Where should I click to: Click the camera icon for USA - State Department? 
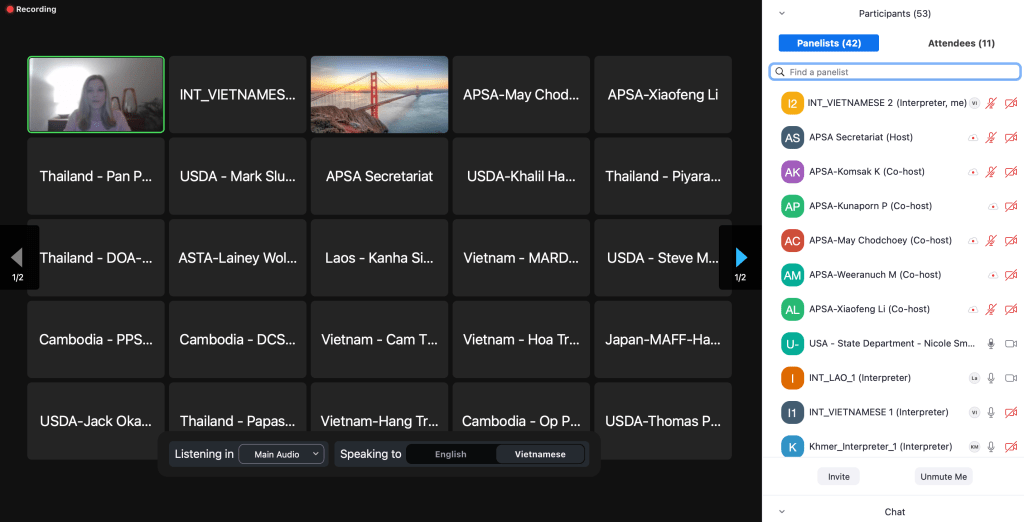[1010, 344]
